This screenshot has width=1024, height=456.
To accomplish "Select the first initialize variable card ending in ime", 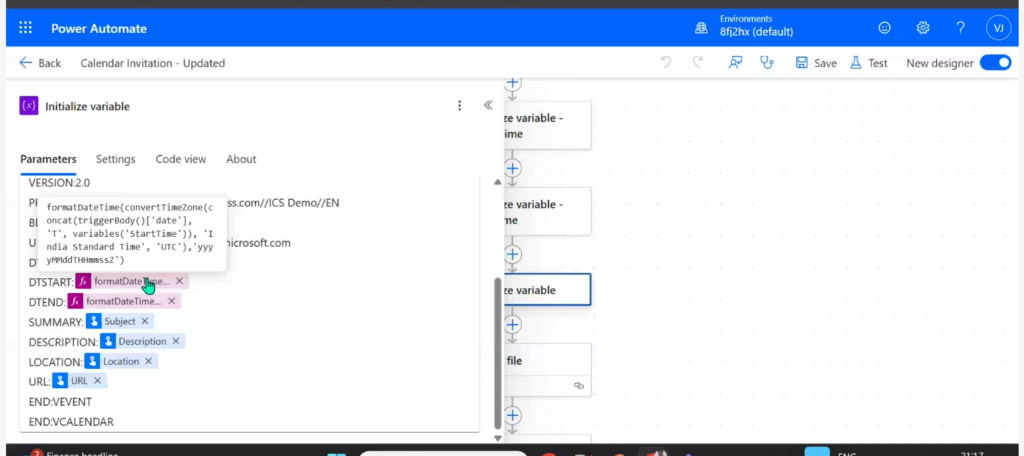I will point(548,125).
